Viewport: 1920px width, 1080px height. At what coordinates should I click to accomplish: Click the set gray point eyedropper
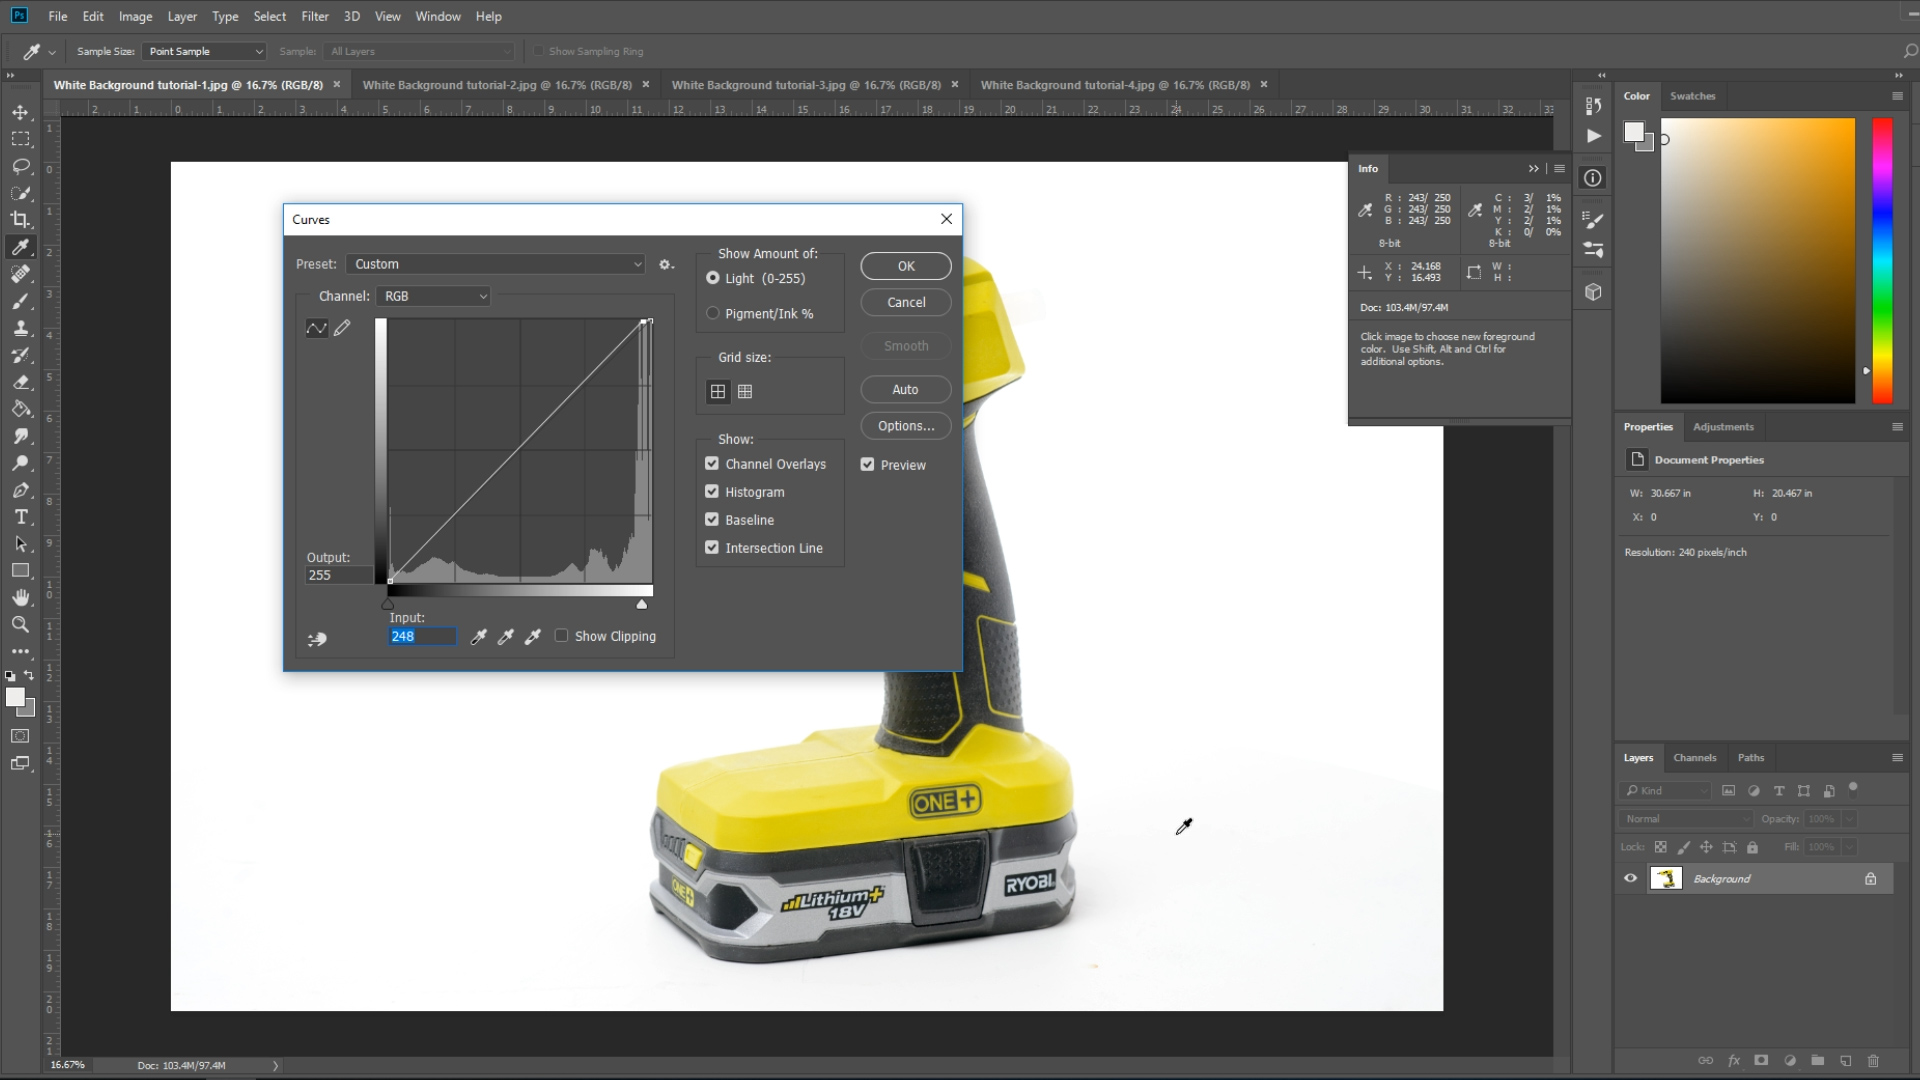tap(506, 636)
